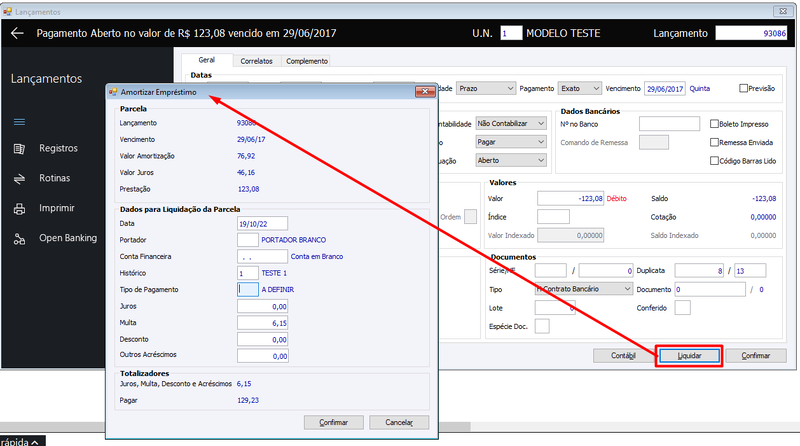This screenshot has height=446, width=800.
Task: Click the Pagar total 129,23
Action: [x=248, y=401]
